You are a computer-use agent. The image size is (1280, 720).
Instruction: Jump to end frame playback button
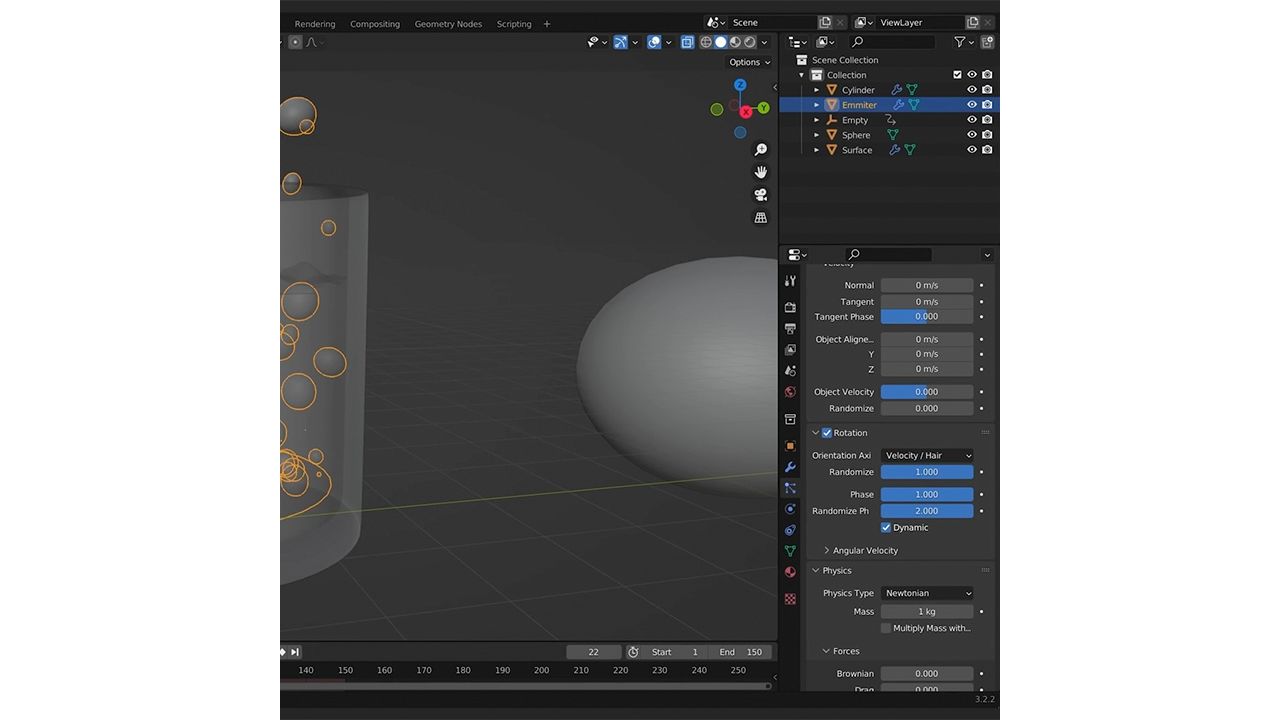(294, 652)
